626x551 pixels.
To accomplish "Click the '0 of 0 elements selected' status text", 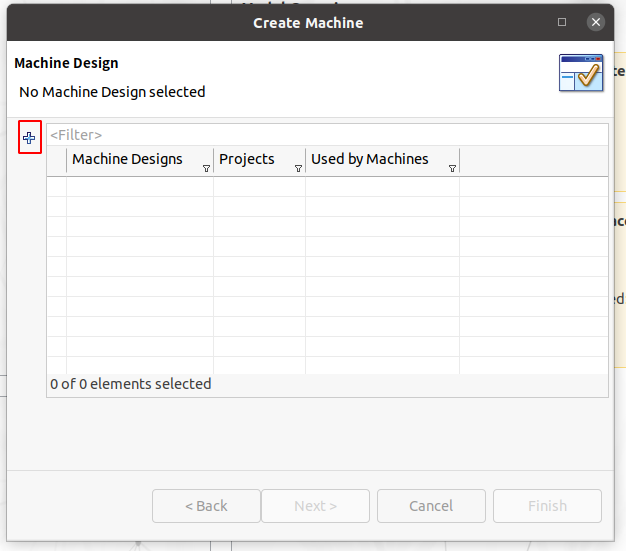I will point(131,384).
